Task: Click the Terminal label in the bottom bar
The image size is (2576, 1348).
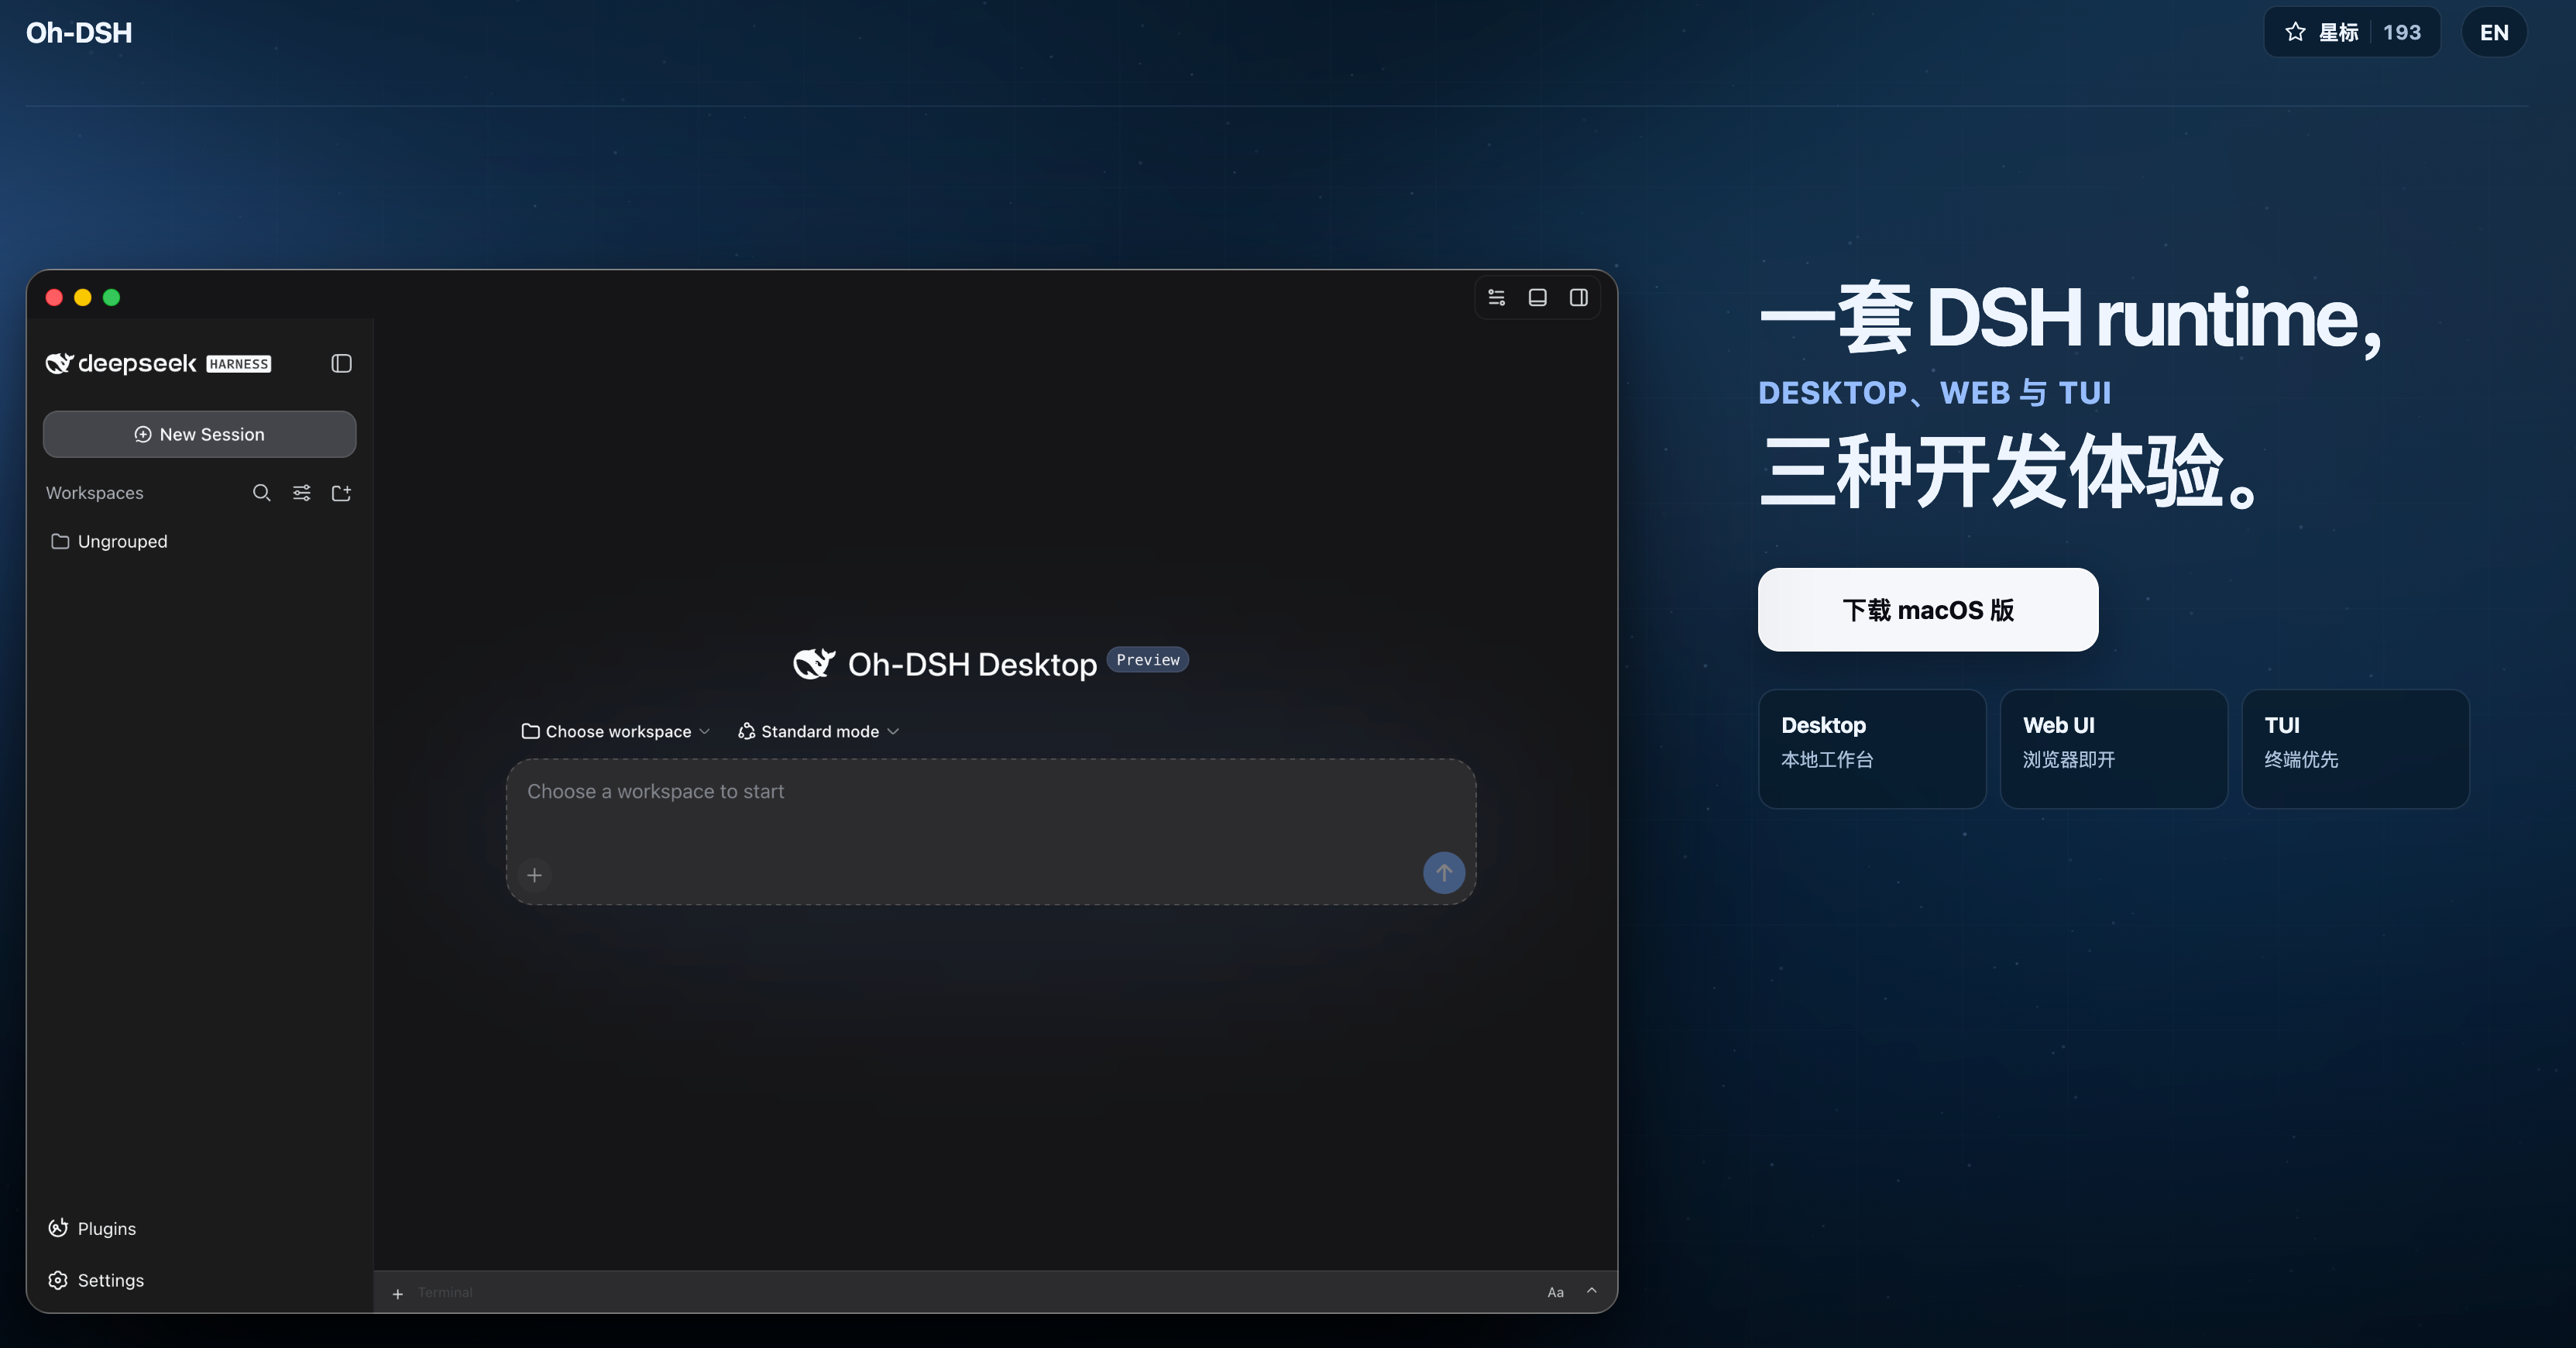Action: click(x=445, y=1293)
